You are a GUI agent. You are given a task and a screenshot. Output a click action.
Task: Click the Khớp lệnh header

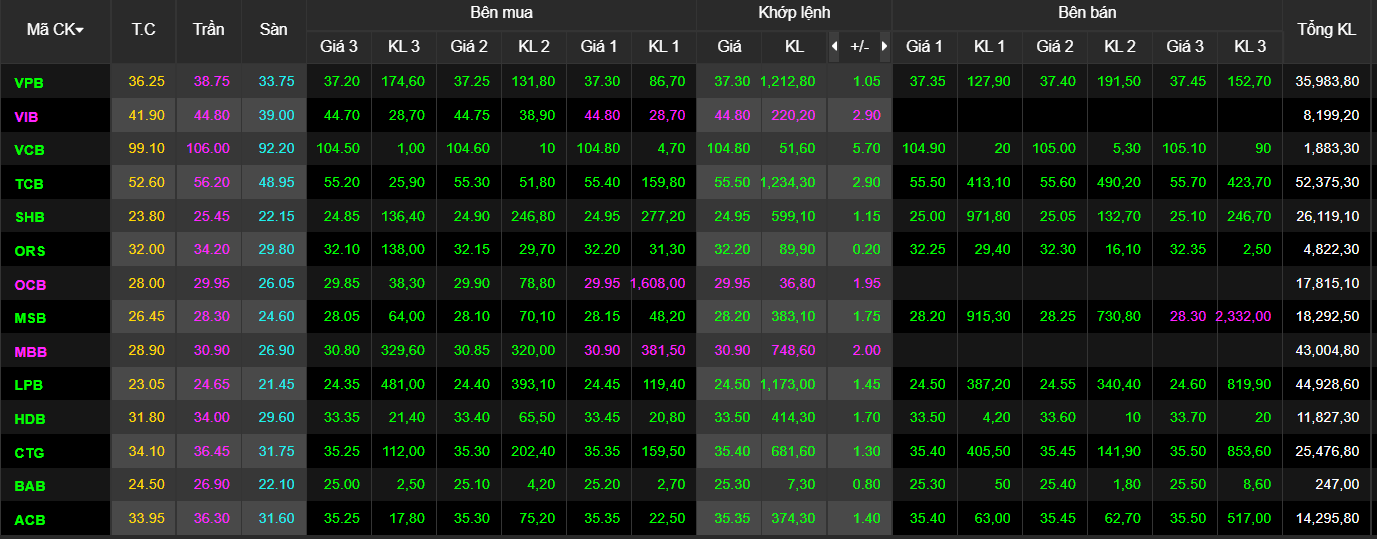[x=793, y=13]
